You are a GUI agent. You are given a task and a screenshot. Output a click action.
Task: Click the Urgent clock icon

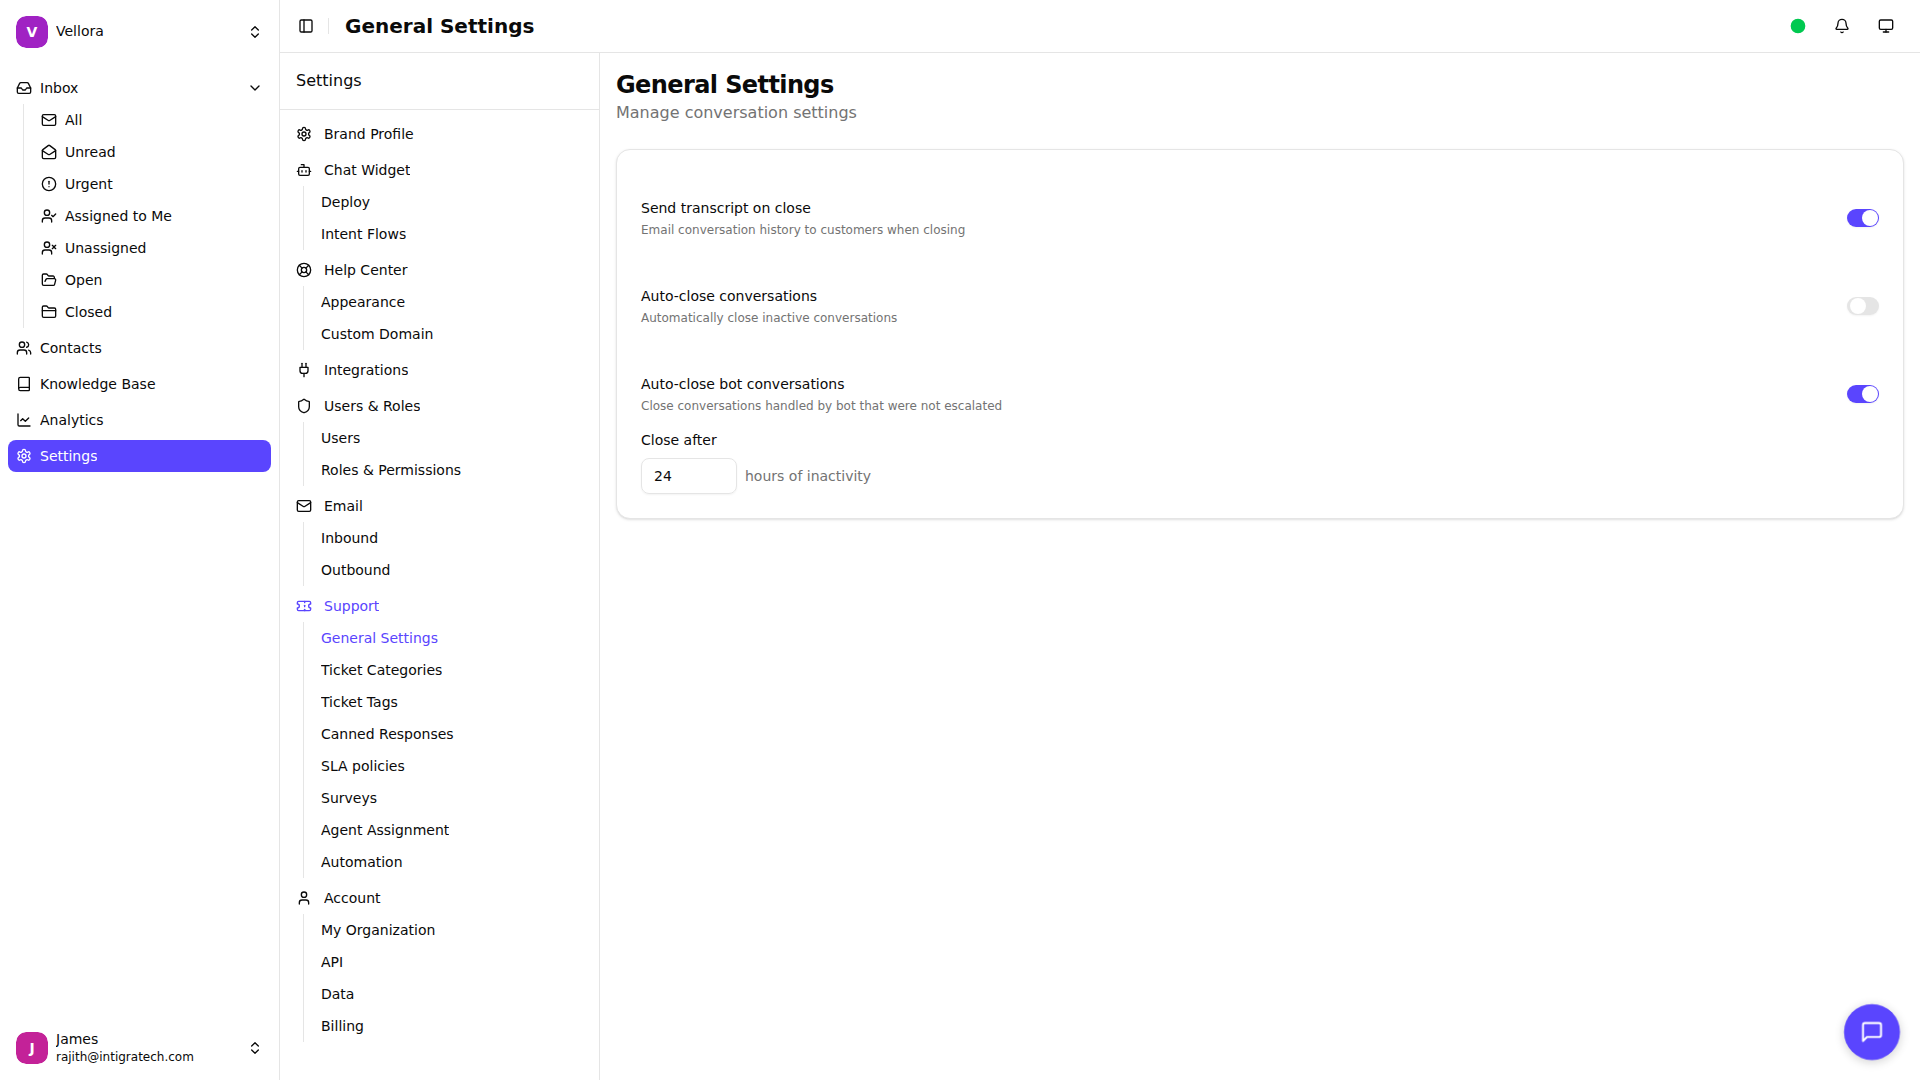[49, 184]
